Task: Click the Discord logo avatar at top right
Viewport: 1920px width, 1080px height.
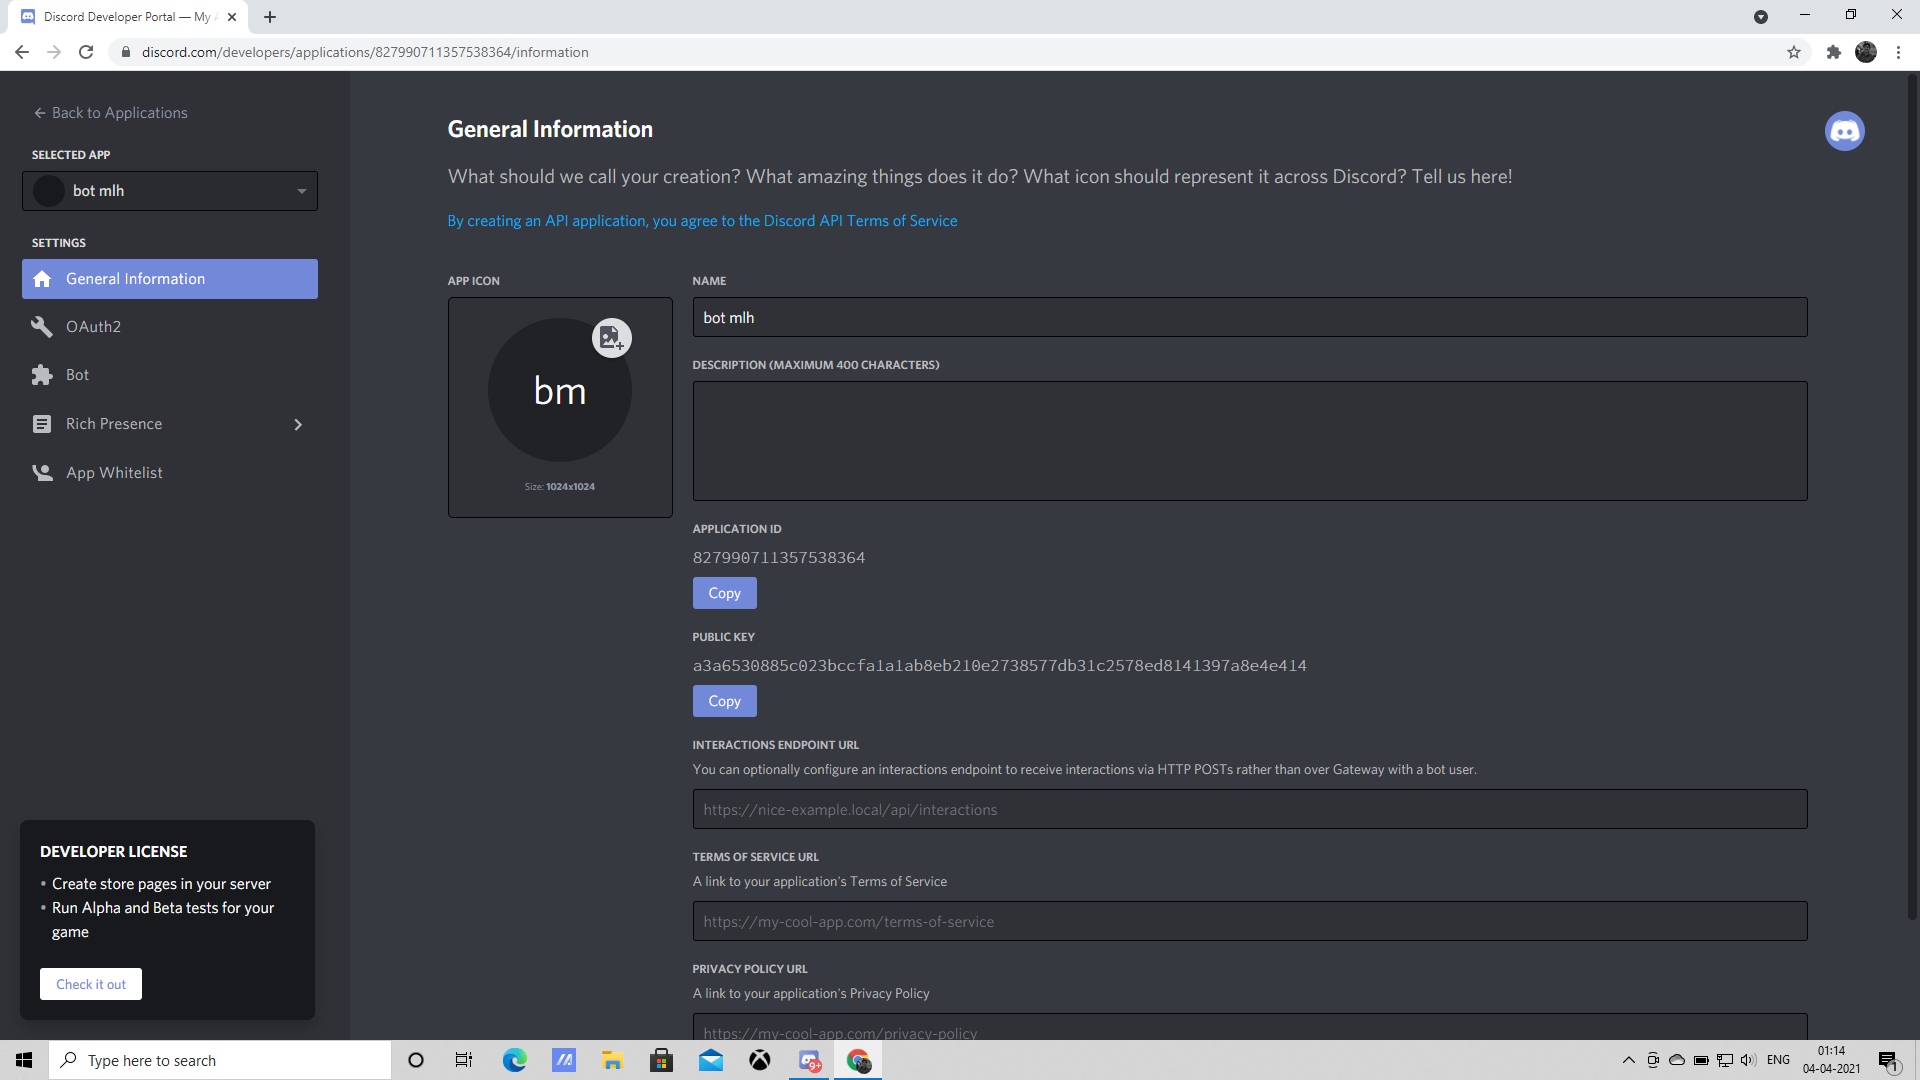Action: point(1844,131)
